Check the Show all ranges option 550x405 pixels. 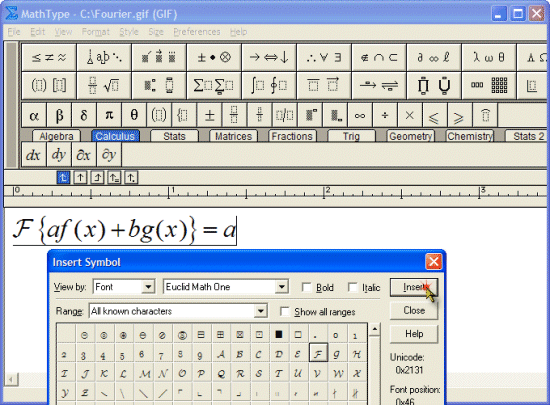coord(285,312)
